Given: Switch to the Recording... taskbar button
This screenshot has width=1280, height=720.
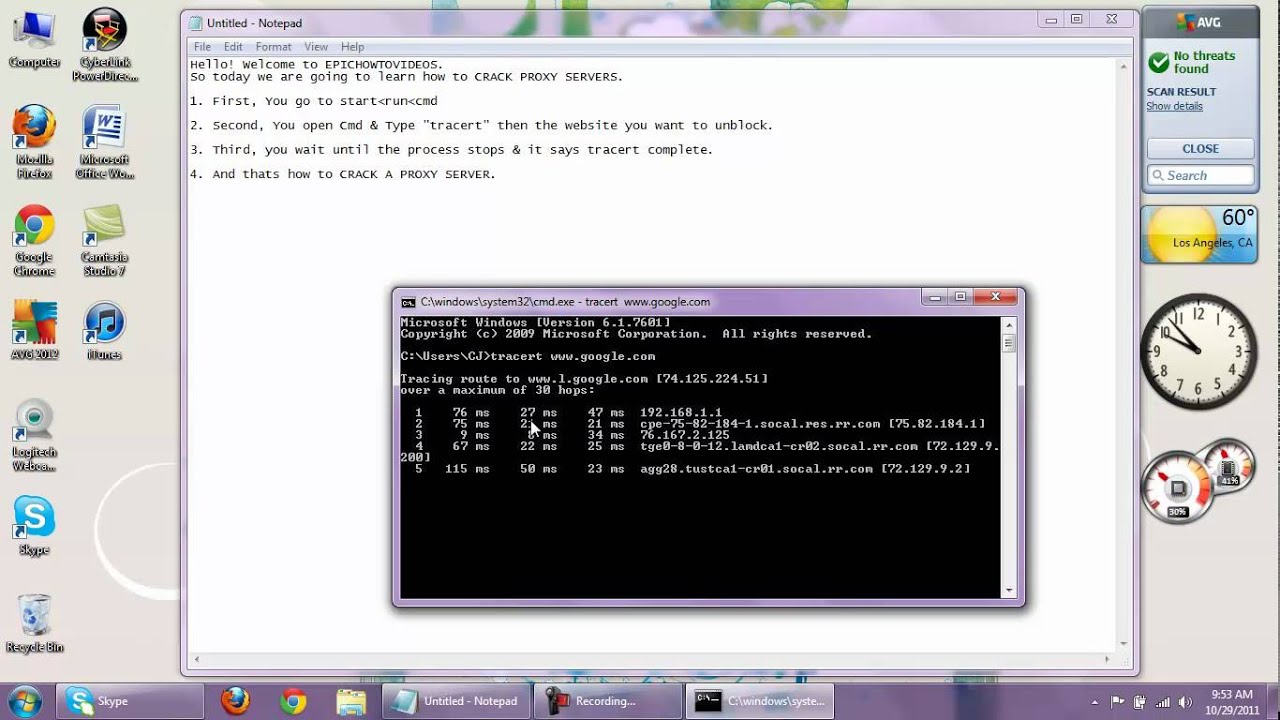Looking at the screenshot, I should pos(608,701).
